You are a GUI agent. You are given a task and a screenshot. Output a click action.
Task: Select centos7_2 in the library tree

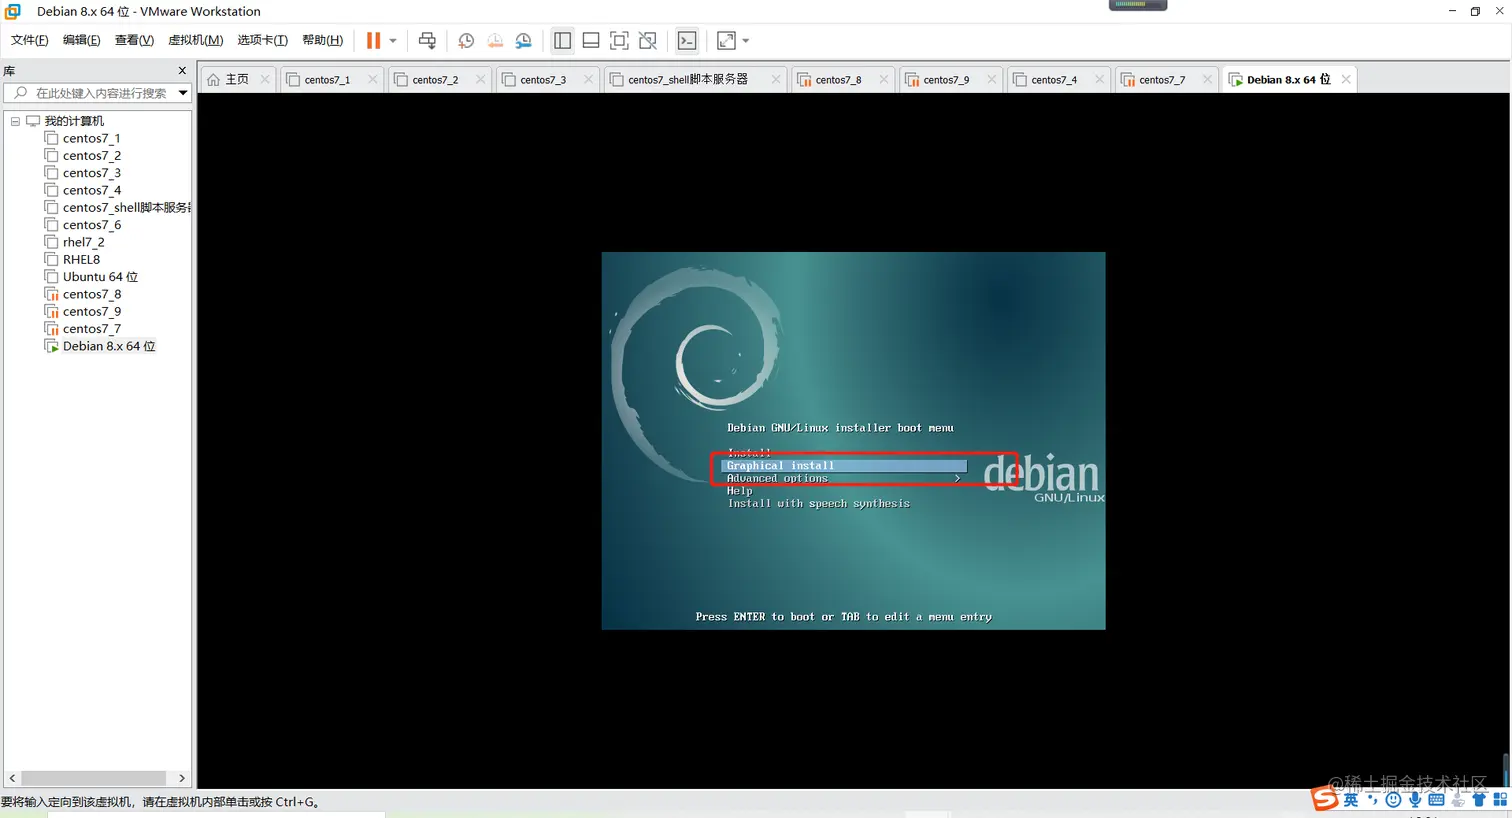tap(91, 156)
